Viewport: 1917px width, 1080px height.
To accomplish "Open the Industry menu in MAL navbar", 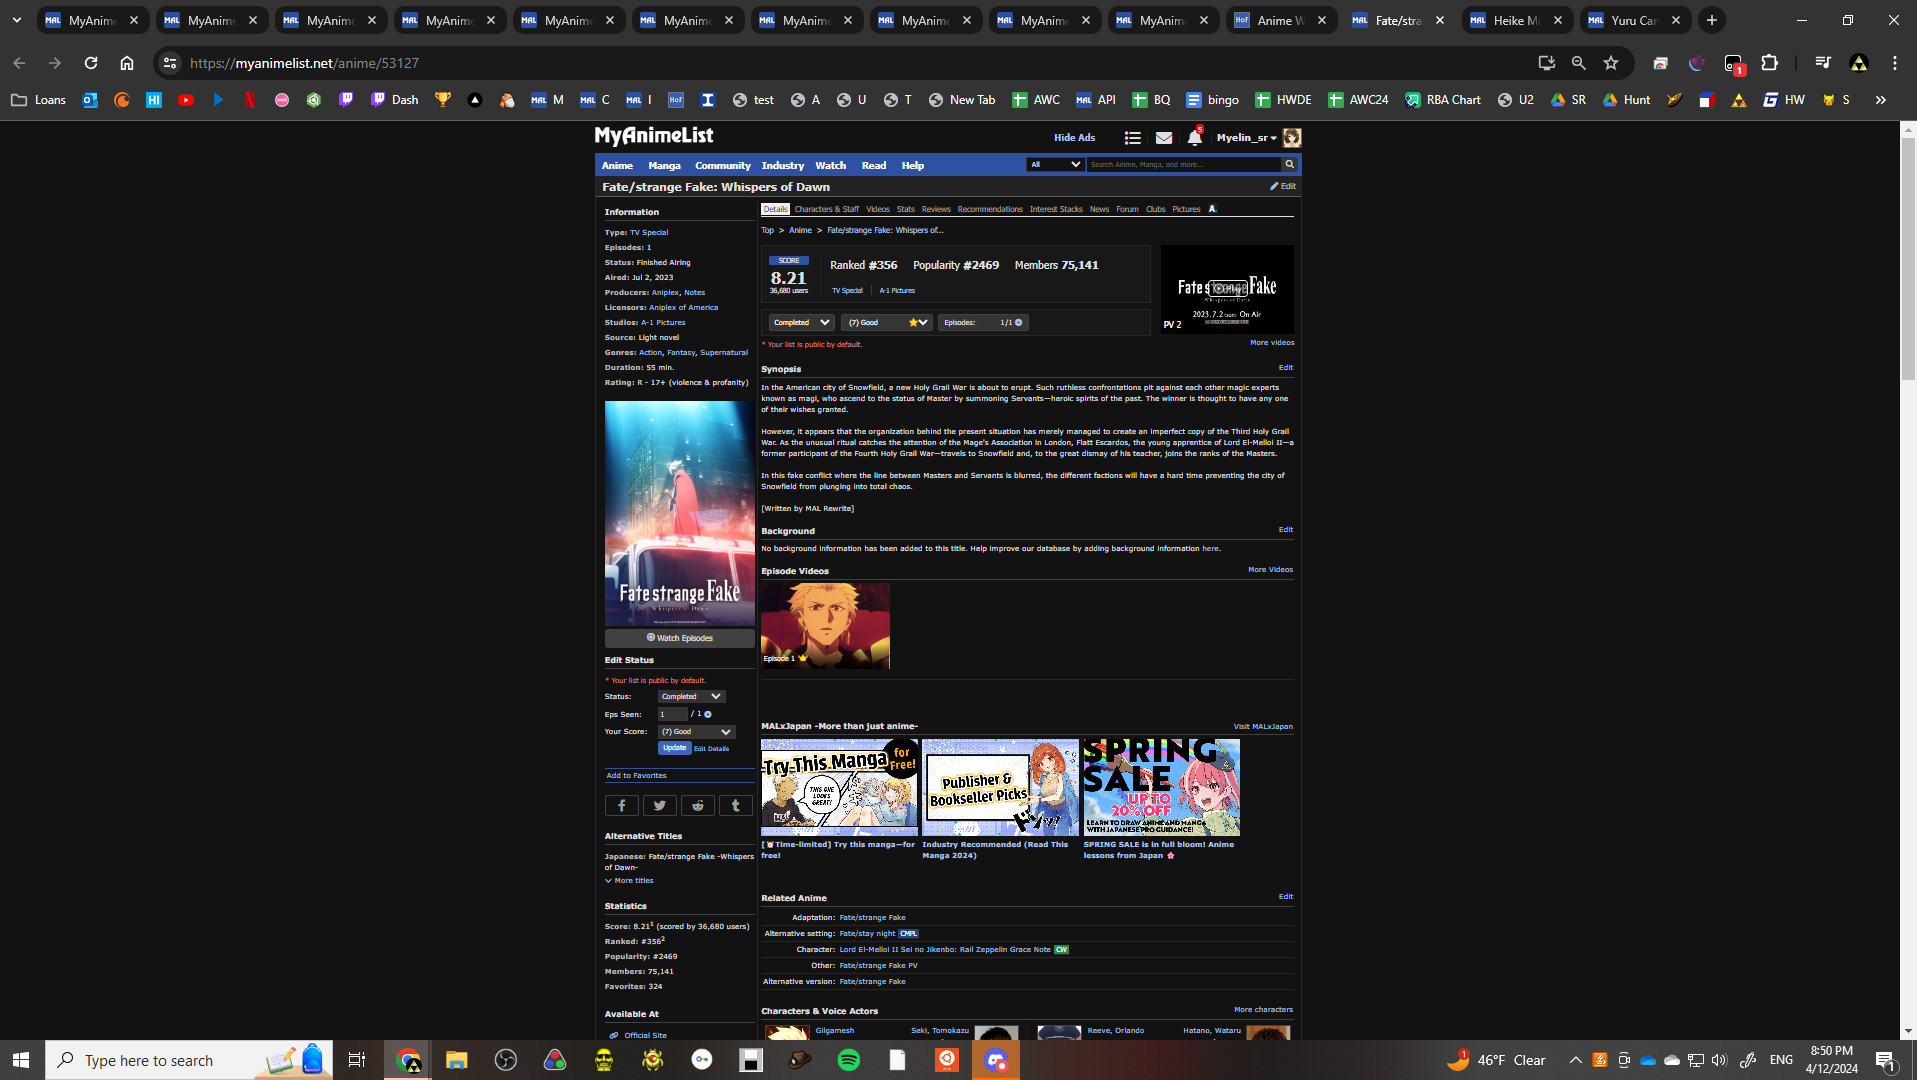I will pyautogui.click(x=782, y=166).
